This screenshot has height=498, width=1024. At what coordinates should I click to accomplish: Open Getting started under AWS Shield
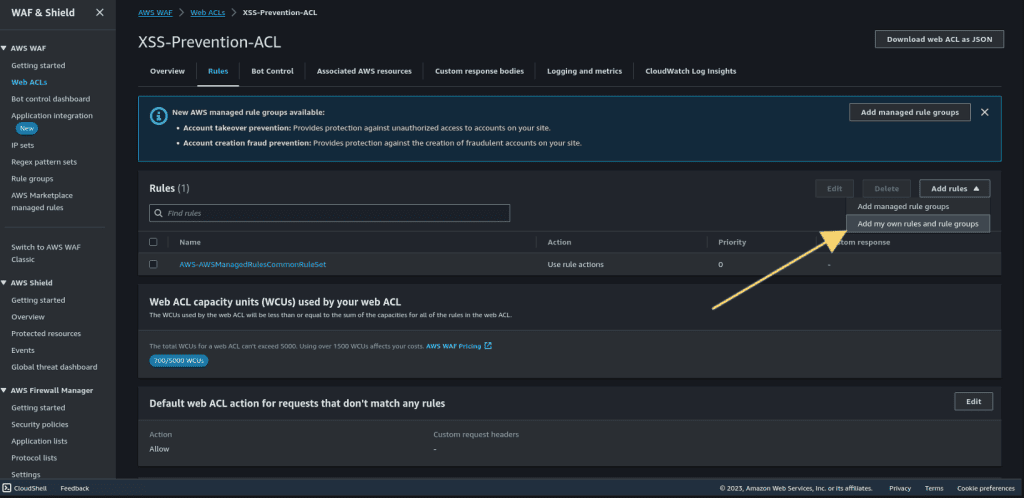(38, 300)
